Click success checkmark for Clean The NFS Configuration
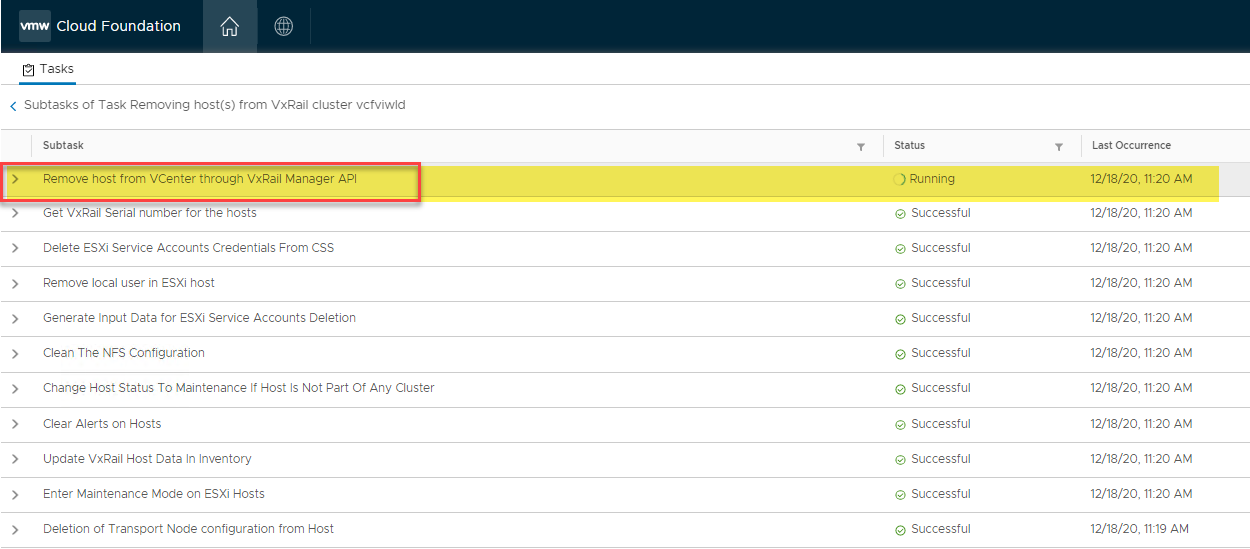 [x=900, y=354]
